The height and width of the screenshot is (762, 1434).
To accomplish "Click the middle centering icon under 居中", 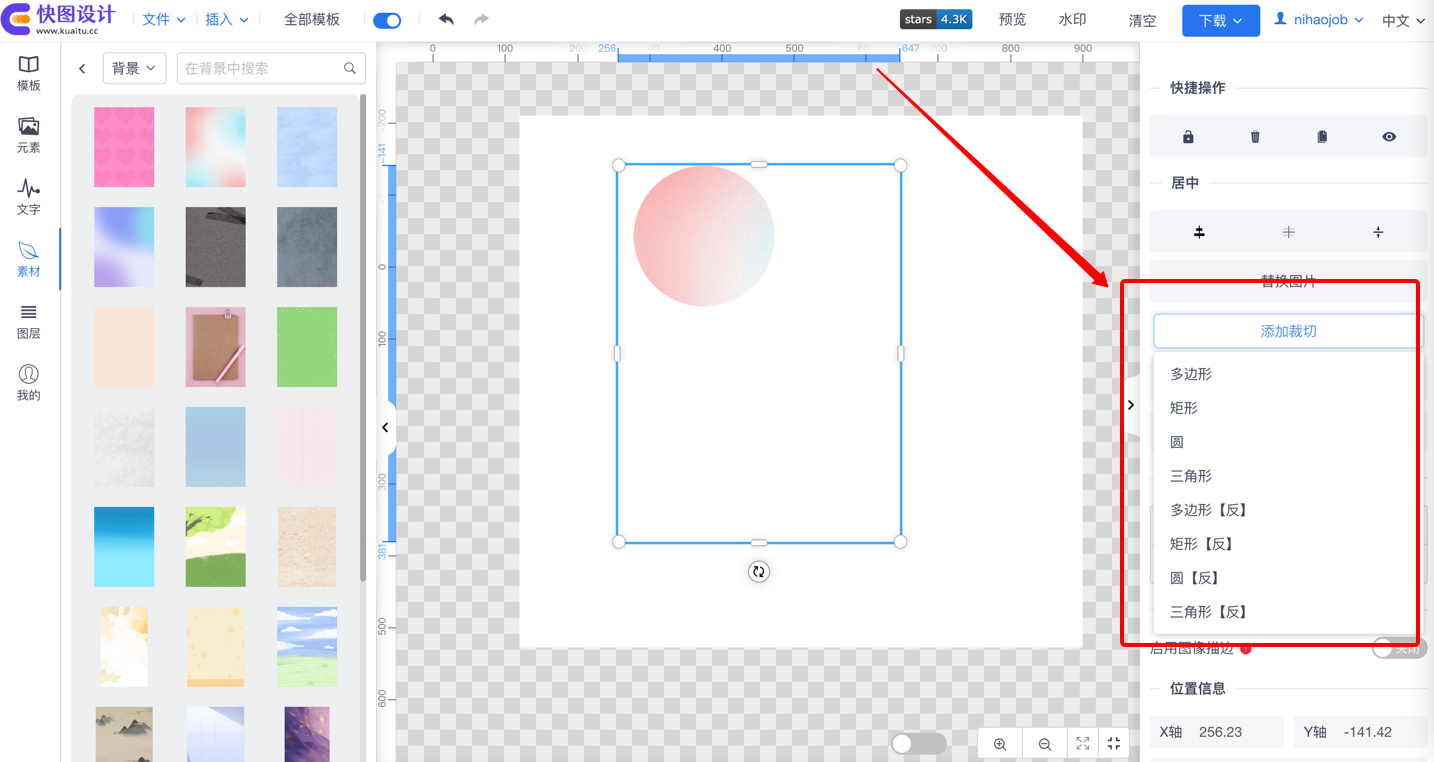I will click(x=1288, y=232).
